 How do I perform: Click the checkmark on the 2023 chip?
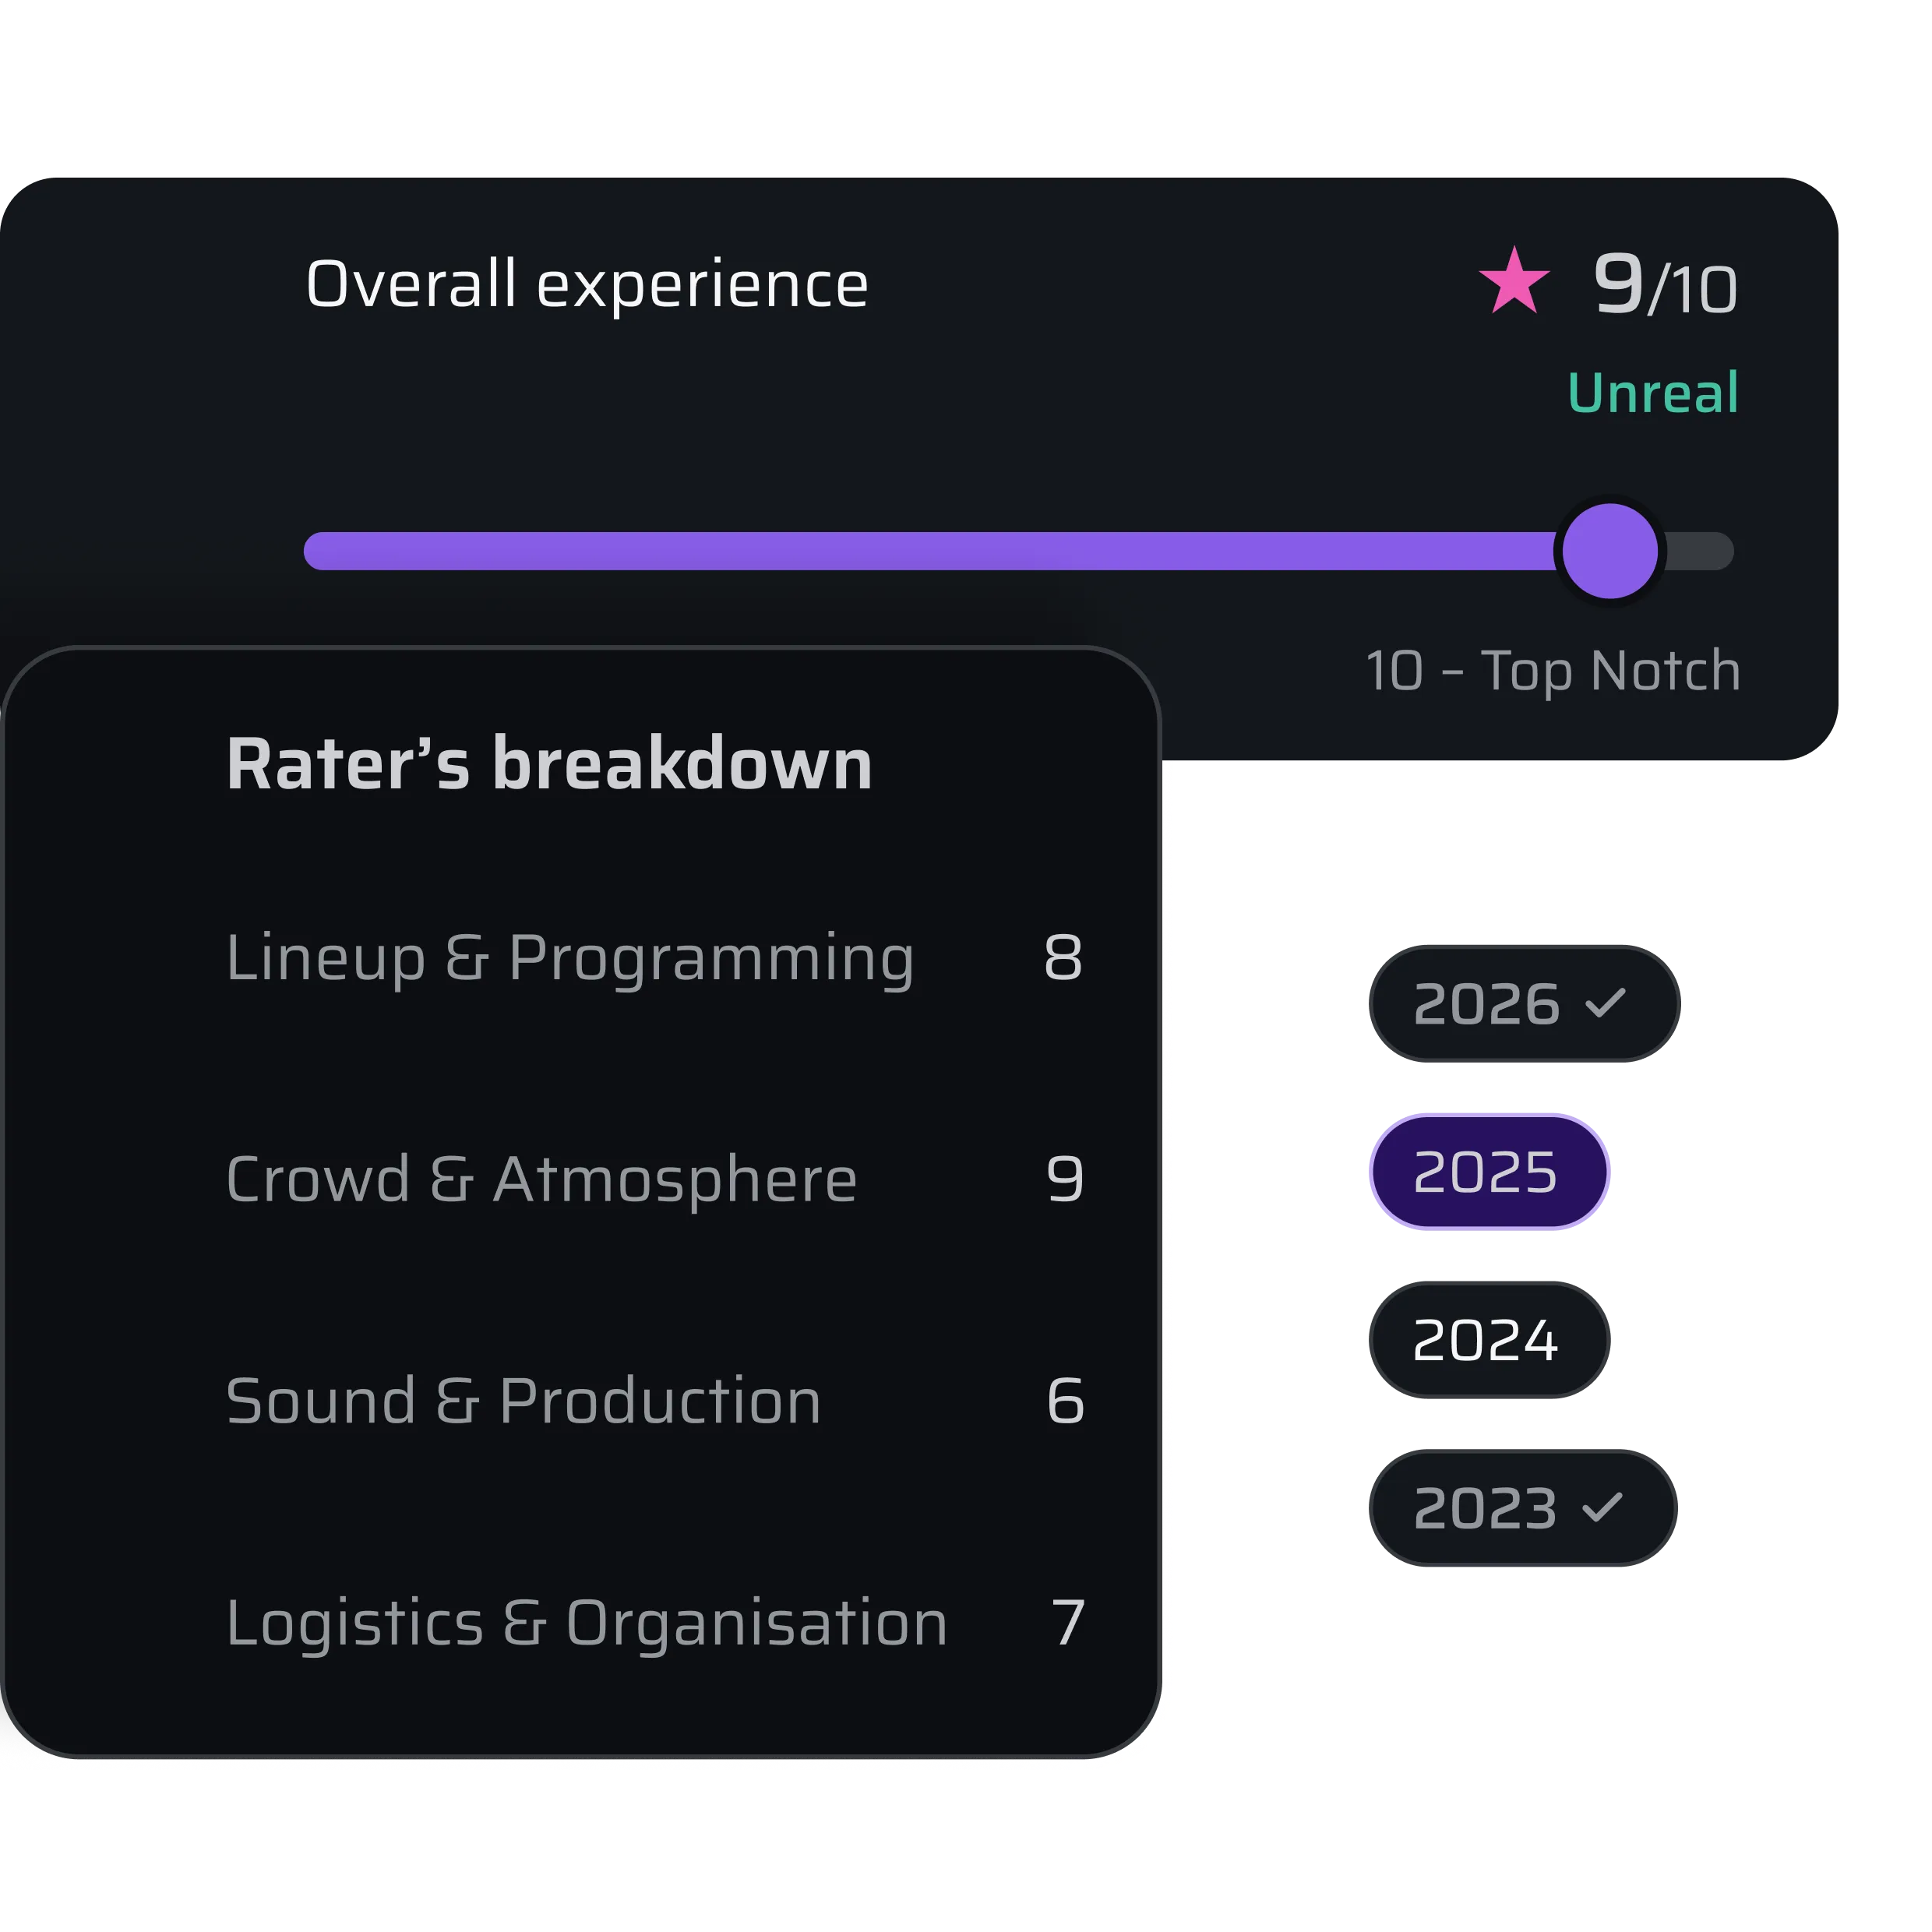click(1603, 1507)
